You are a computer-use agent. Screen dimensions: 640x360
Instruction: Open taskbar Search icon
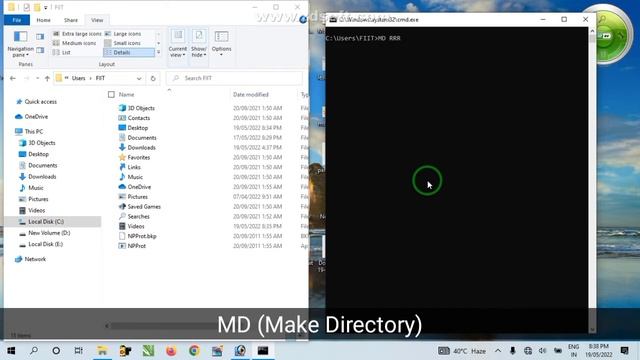[x=34, y=351]
